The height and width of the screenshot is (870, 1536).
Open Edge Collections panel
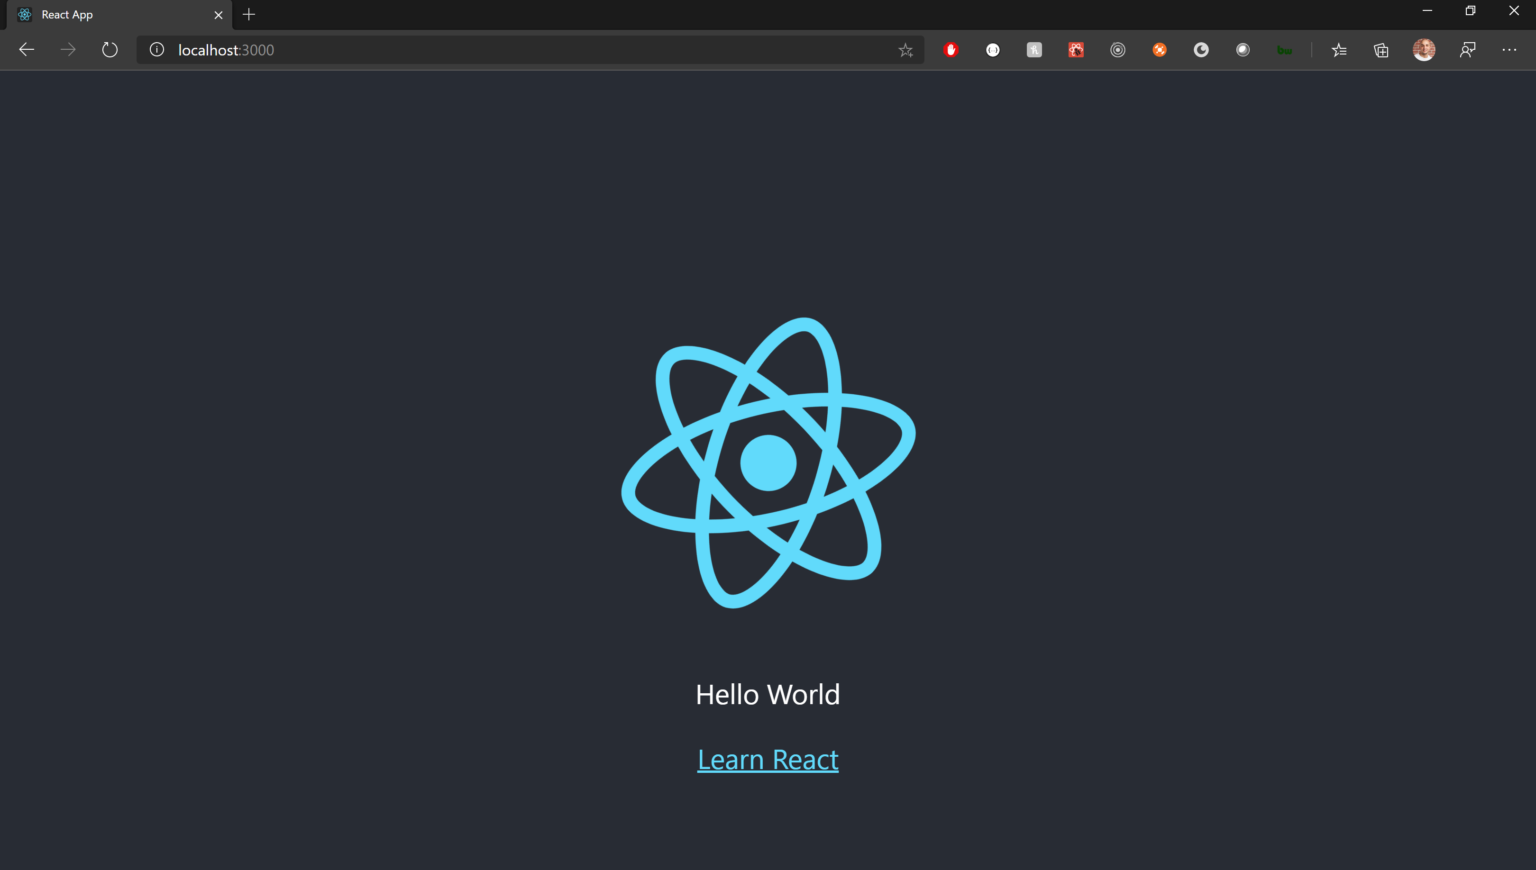click(1381, 49)
